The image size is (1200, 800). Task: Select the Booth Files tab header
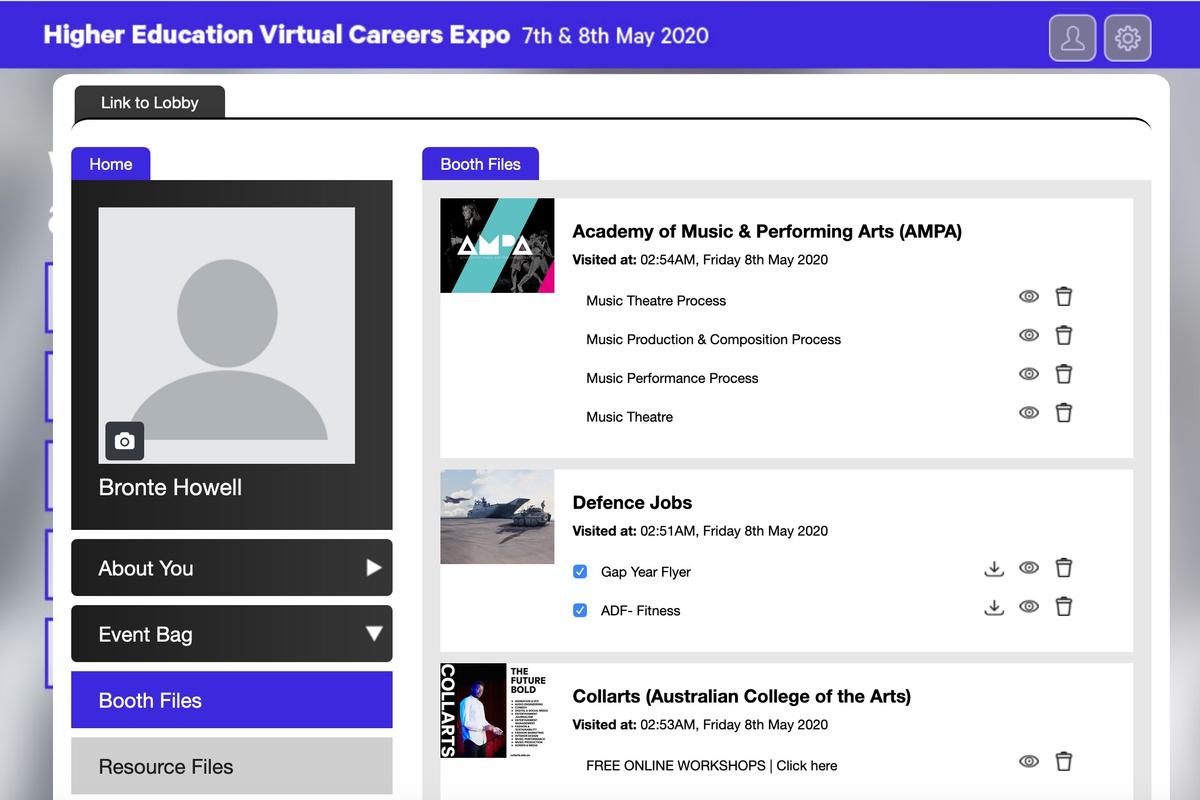[480, 164]
